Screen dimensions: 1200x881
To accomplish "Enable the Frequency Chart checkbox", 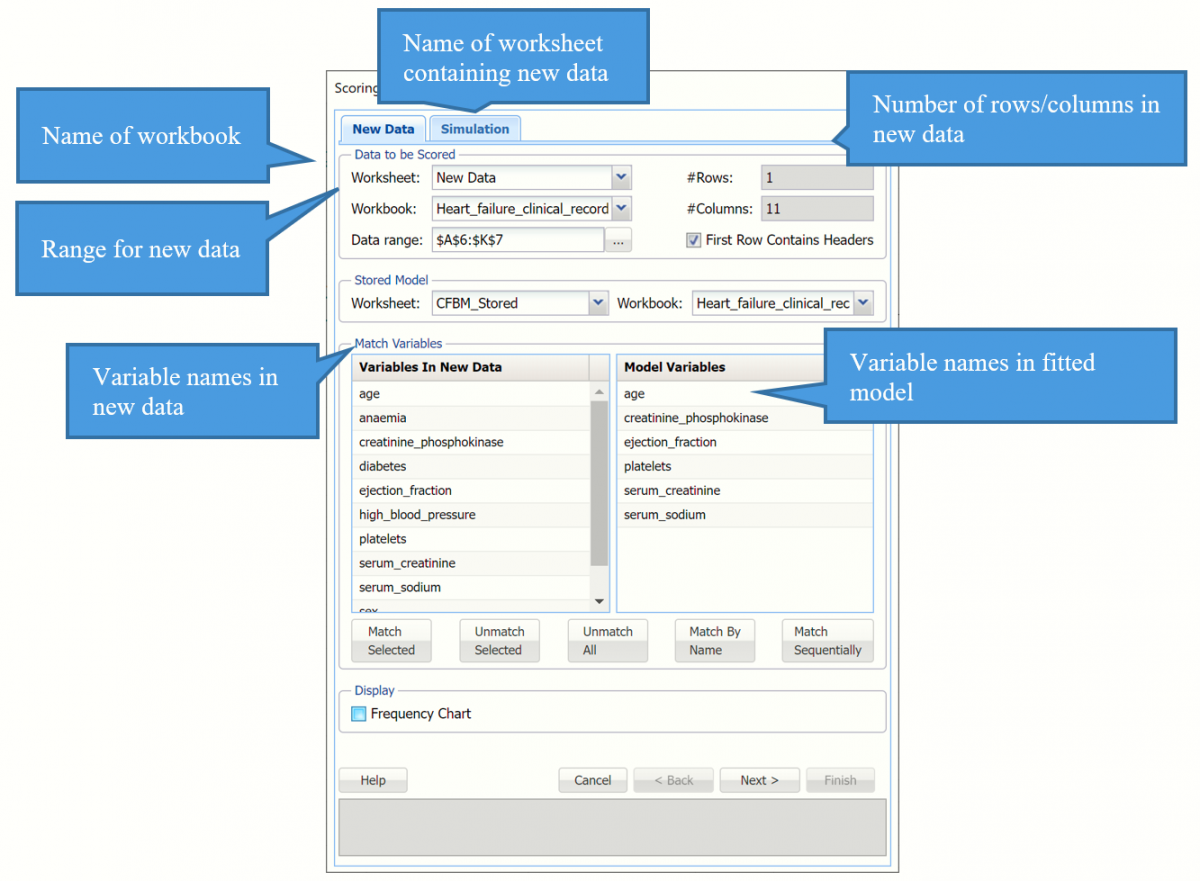I will tap(359, 714).
